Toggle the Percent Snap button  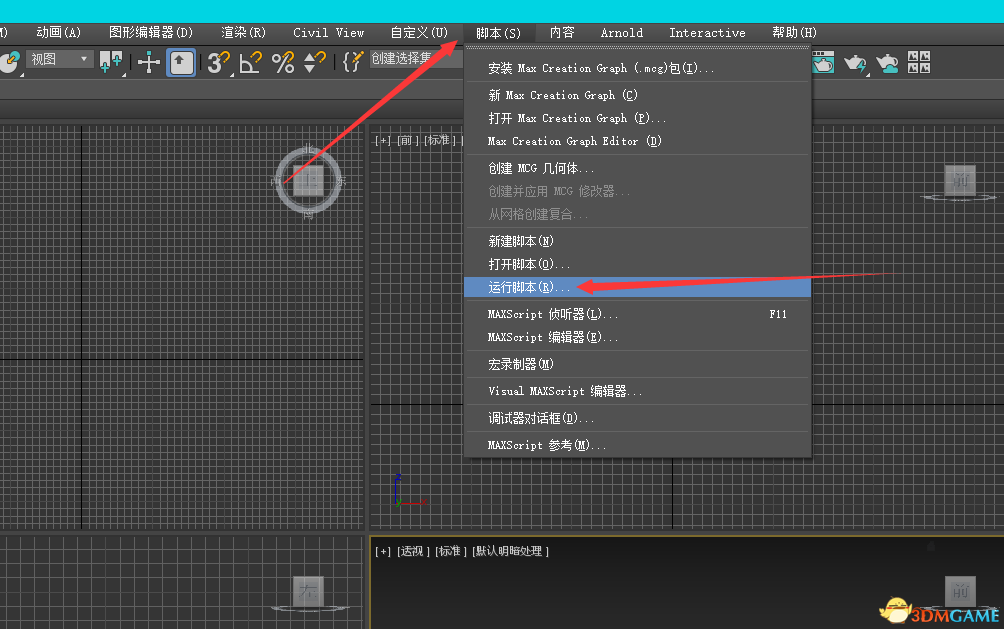tap(283, 62)
